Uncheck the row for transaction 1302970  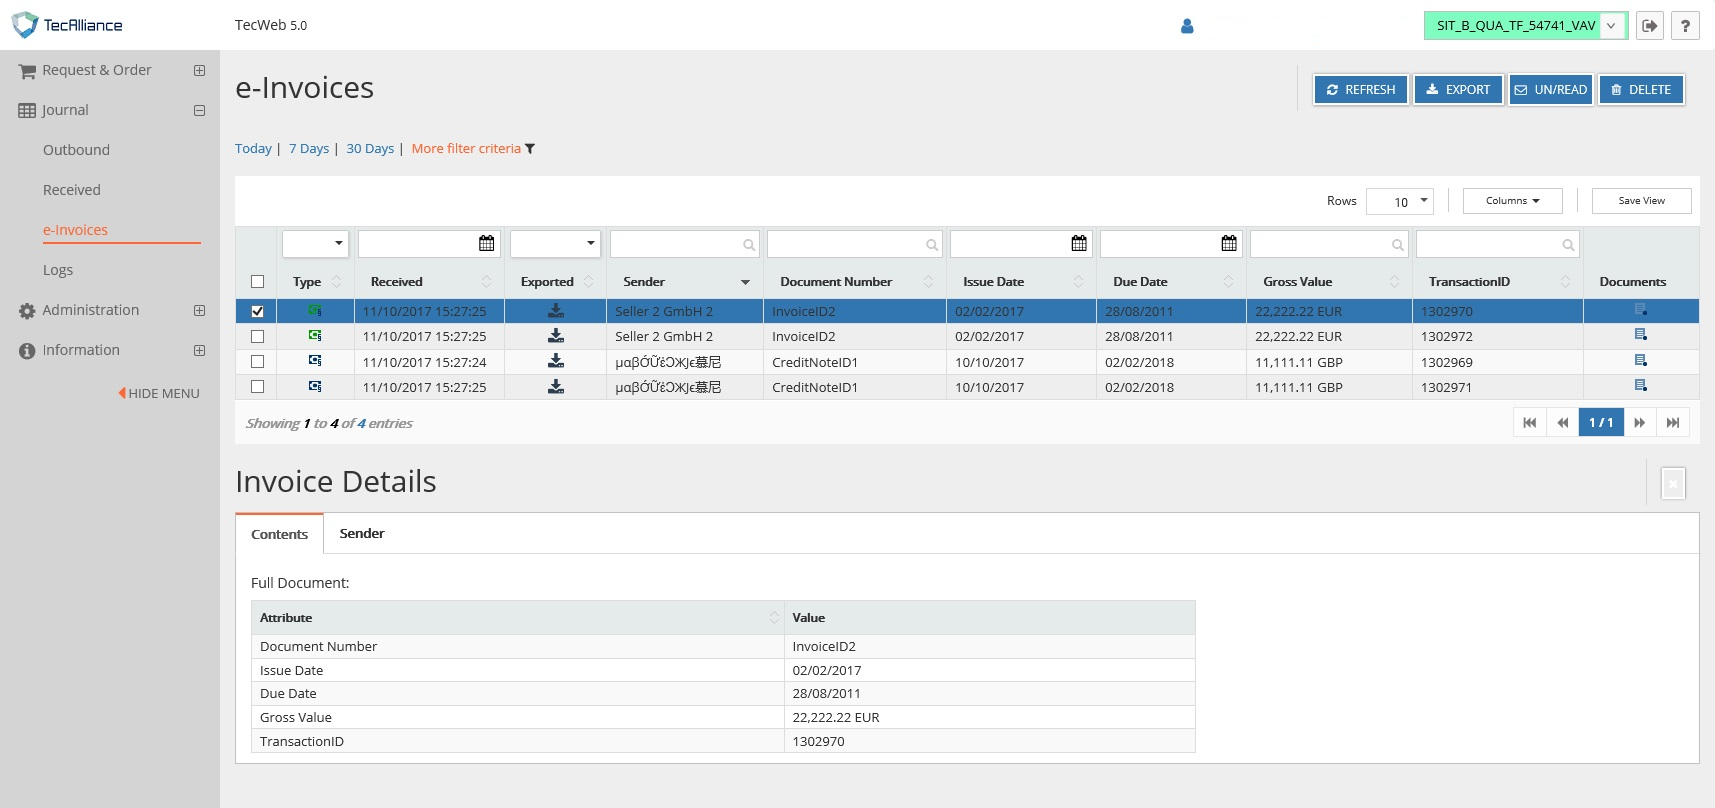(258, 311)
